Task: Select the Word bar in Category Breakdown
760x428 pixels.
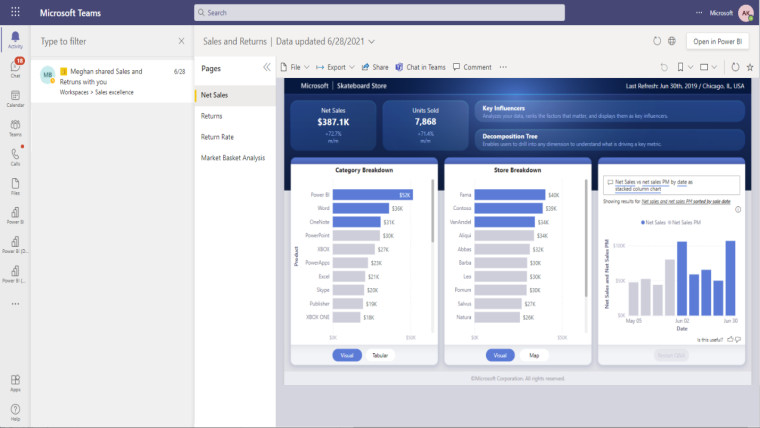Action: tap(361, 208)
